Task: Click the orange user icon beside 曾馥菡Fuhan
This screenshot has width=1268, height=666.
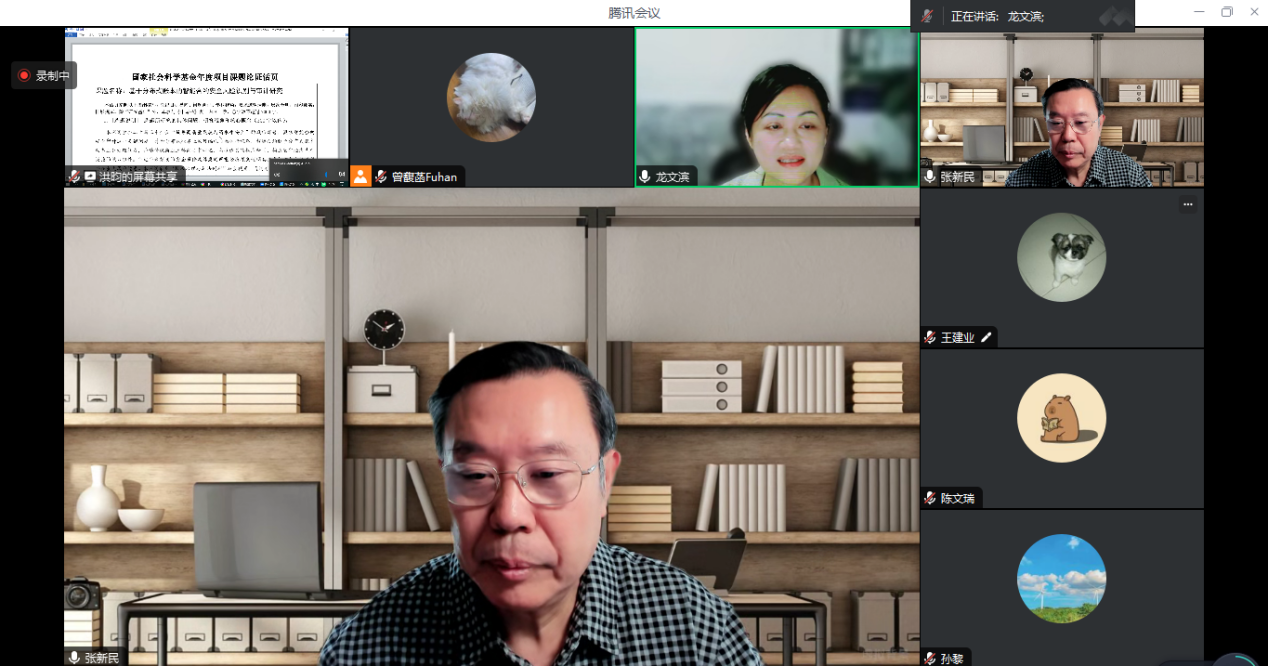Action: 360,176
